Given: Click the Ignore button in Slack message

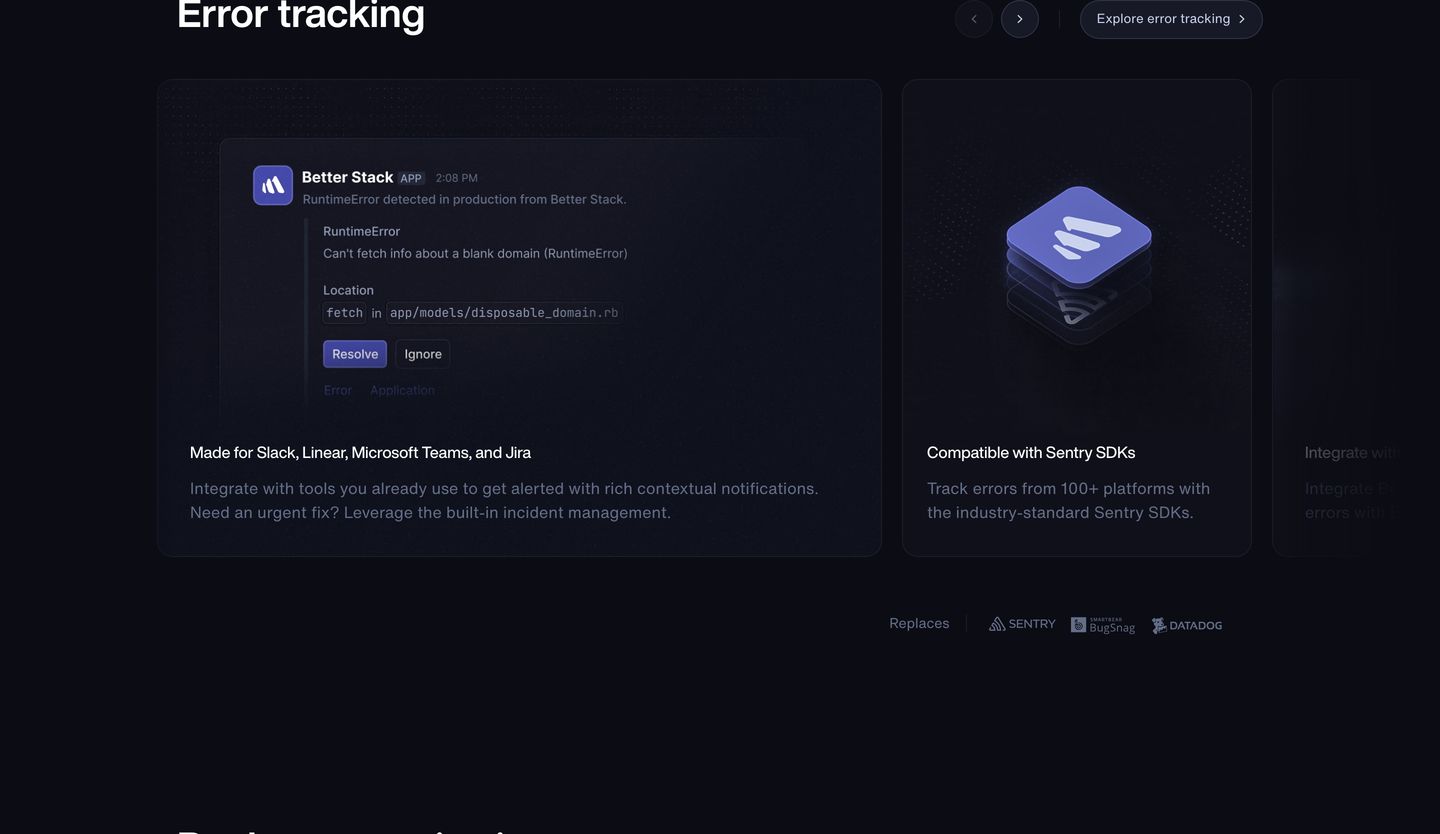Looking at the screenshot, I should 423,354.
